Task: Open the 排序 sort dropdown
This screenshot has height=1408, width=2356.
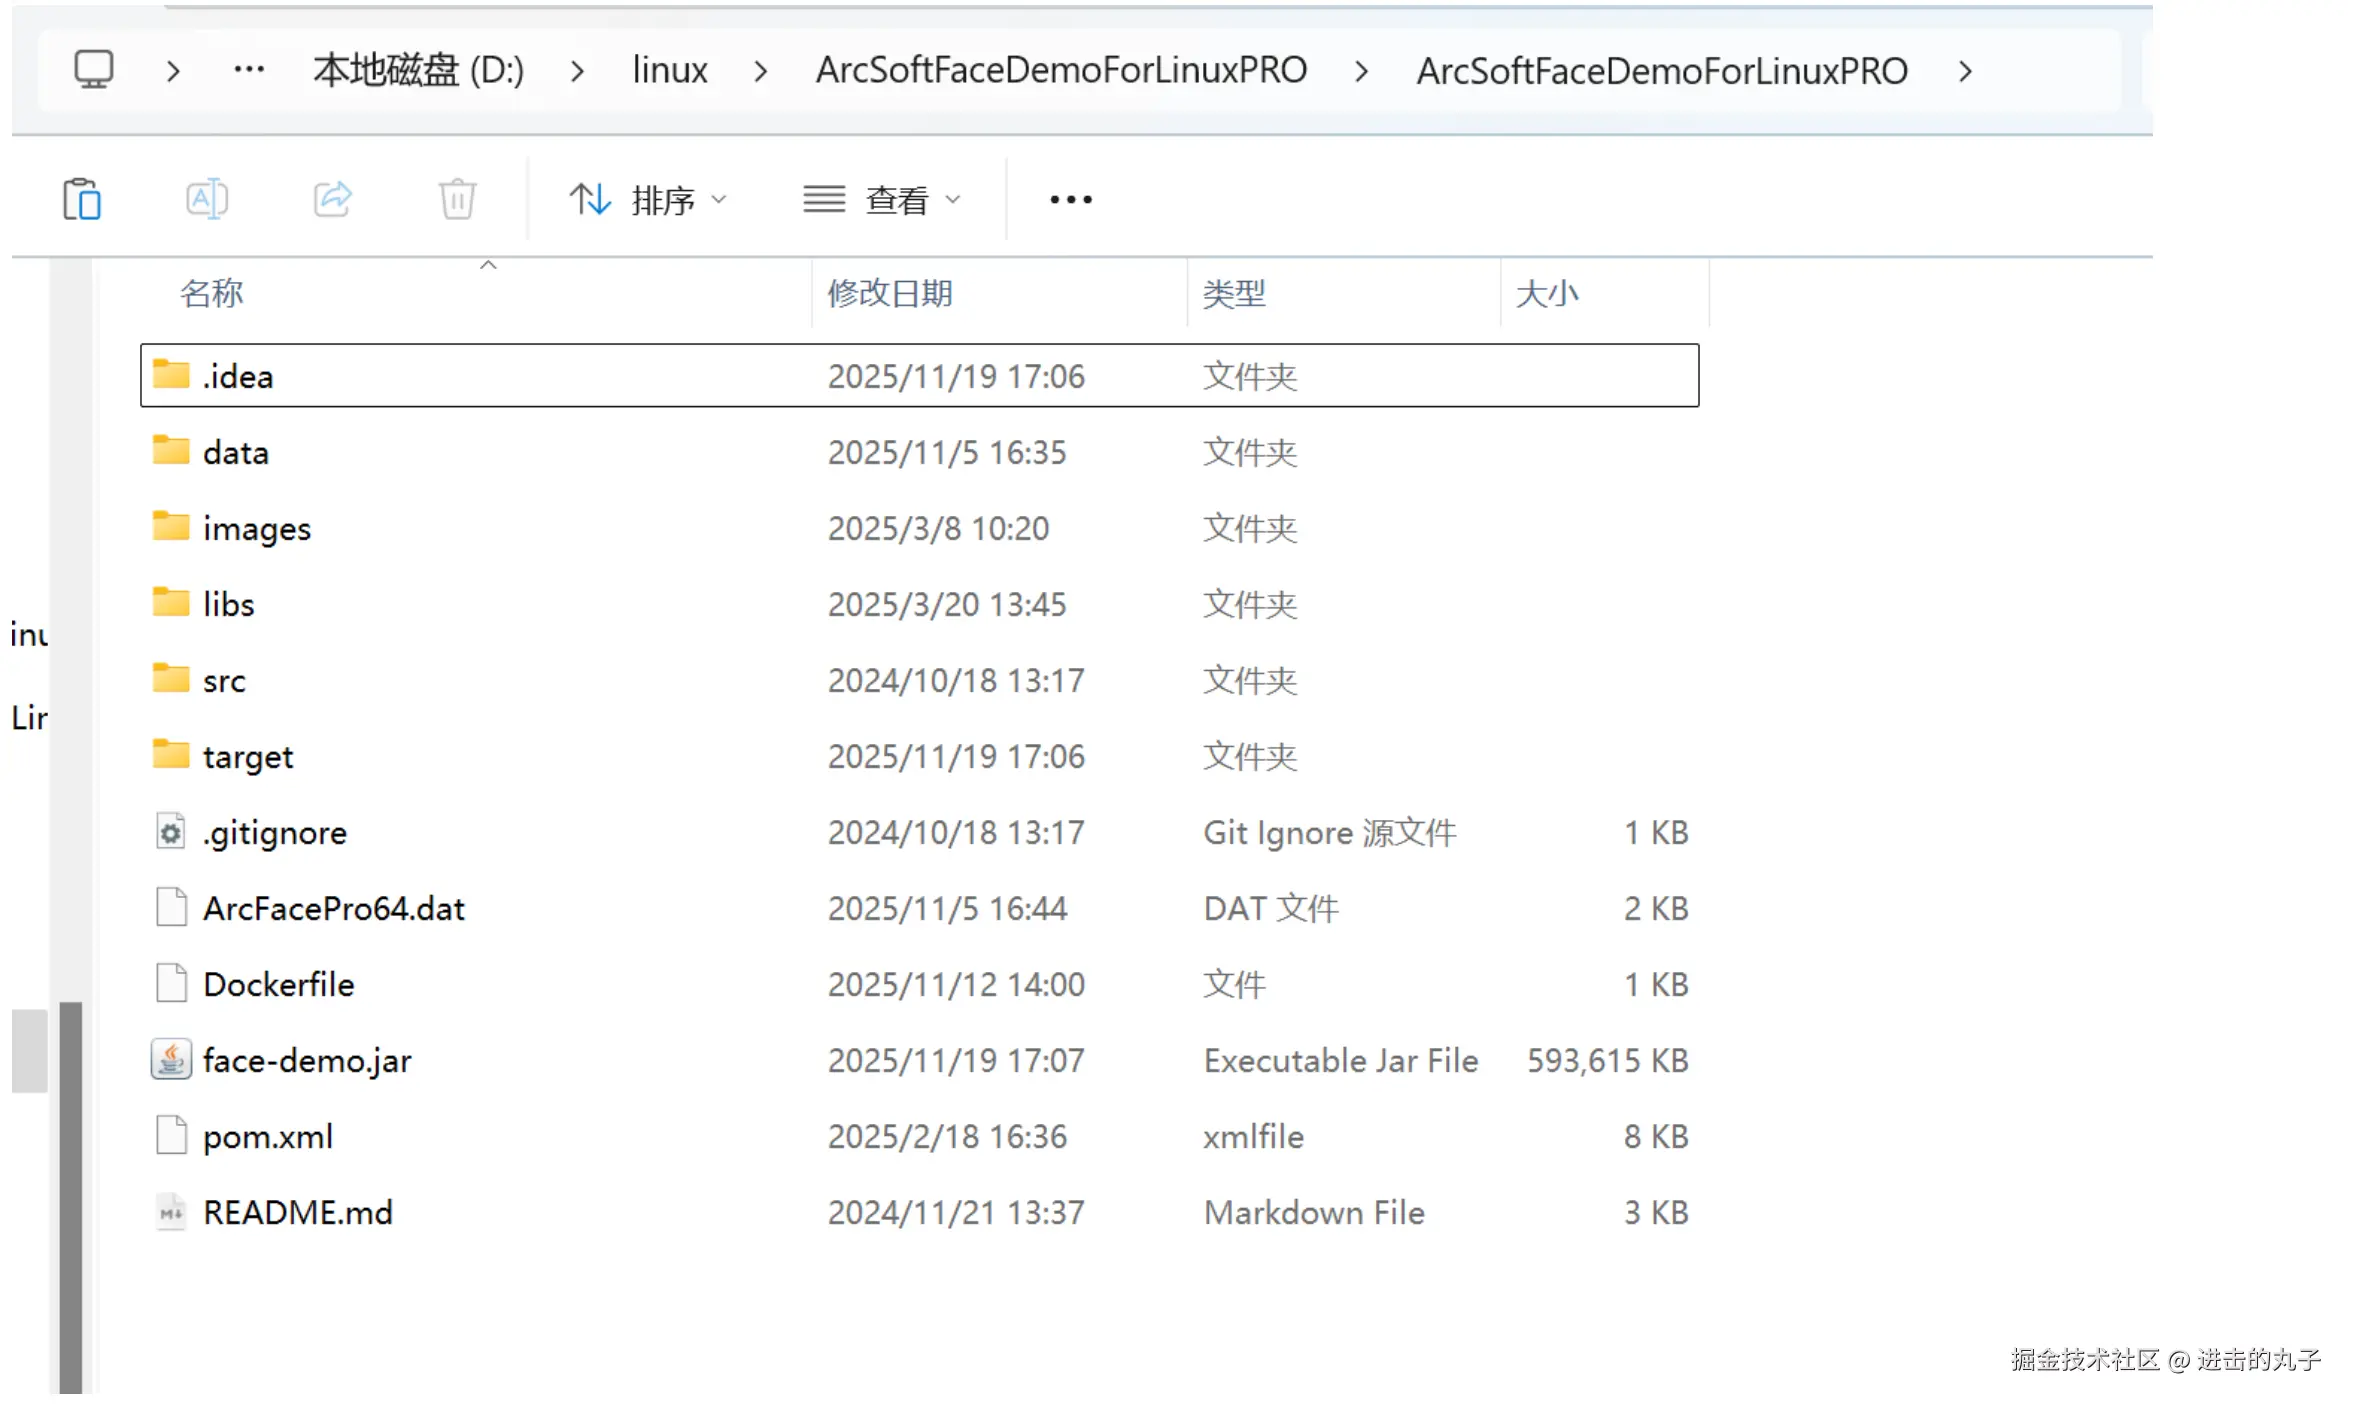Action: [648, 200]
